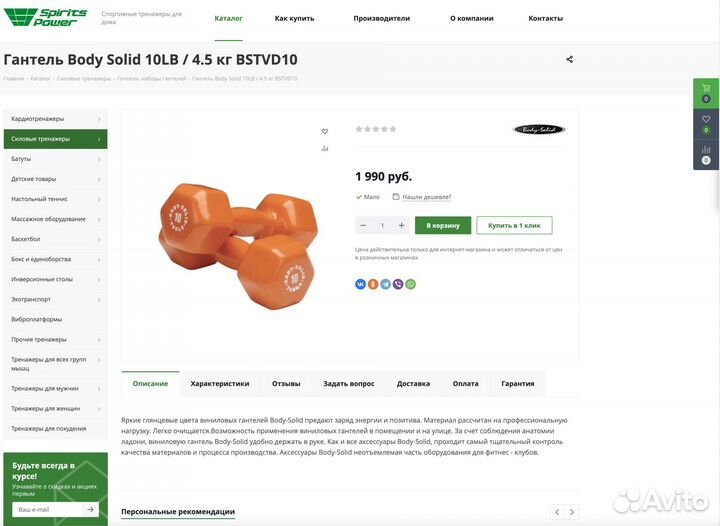Expand the Кардиотренажеры category
The height and width of the screenshot is (526, 720).
[x=56, y=119]
